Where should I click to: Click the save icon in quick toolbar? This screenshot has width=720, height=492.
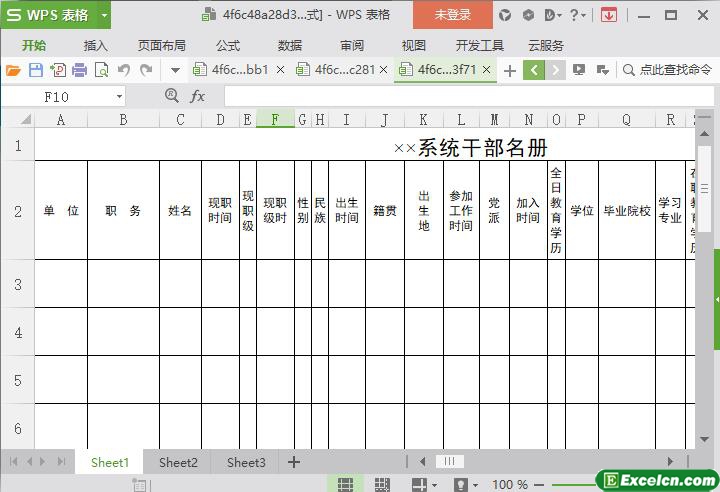tap(35, 70)
